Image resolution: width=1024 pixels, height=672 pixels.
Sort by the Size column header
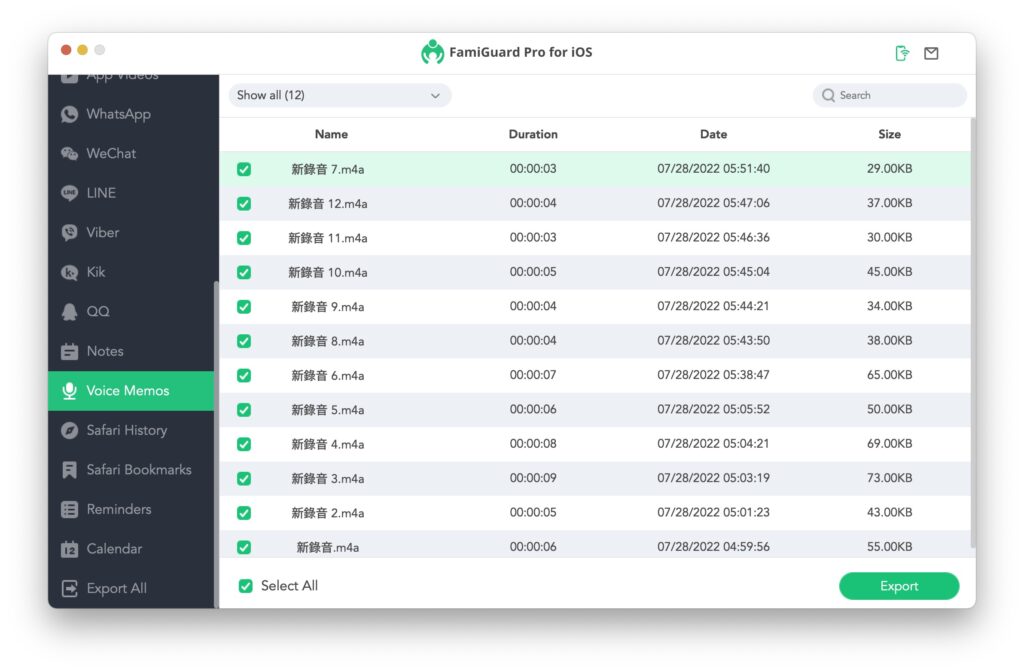889,135
